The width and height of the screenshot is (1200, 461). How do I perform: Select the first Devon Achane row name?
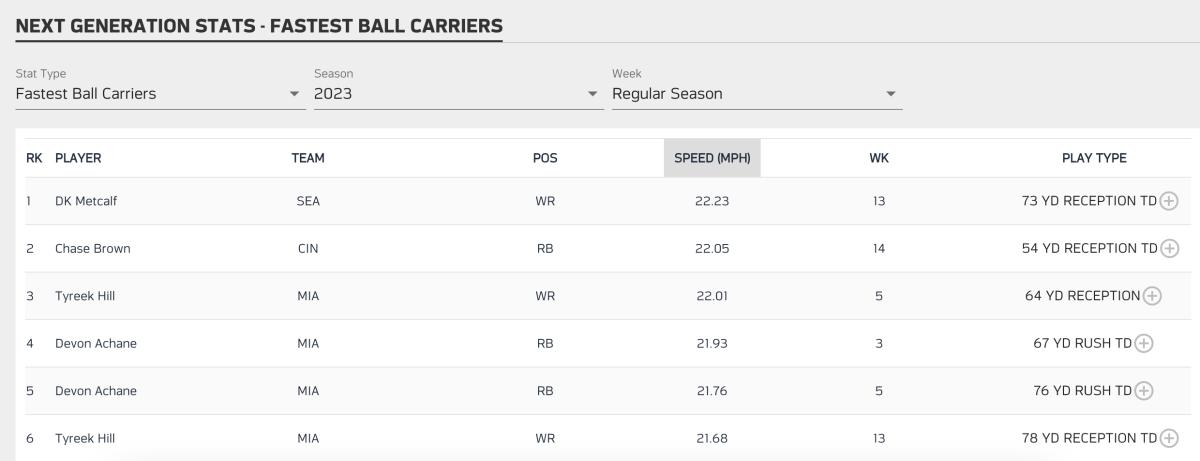(x=95, y=343)
